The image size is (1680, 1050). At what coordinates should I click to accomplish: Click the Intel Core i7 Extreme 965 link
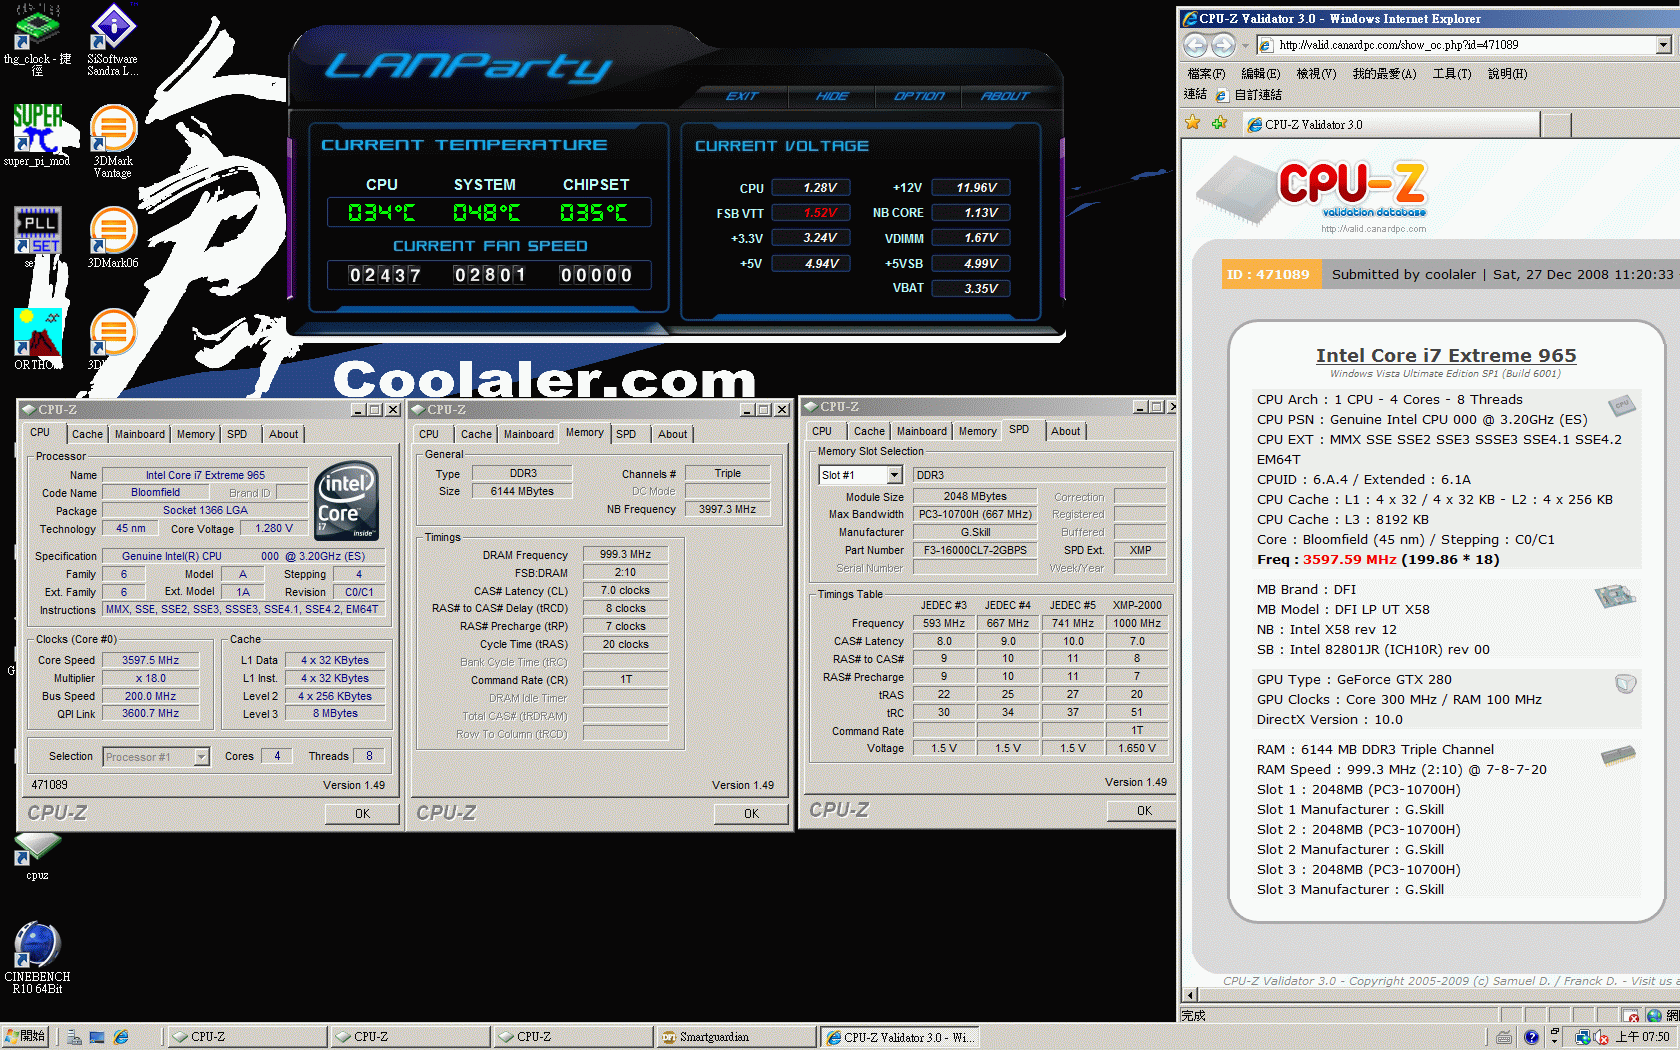[x=1446, y=355]
